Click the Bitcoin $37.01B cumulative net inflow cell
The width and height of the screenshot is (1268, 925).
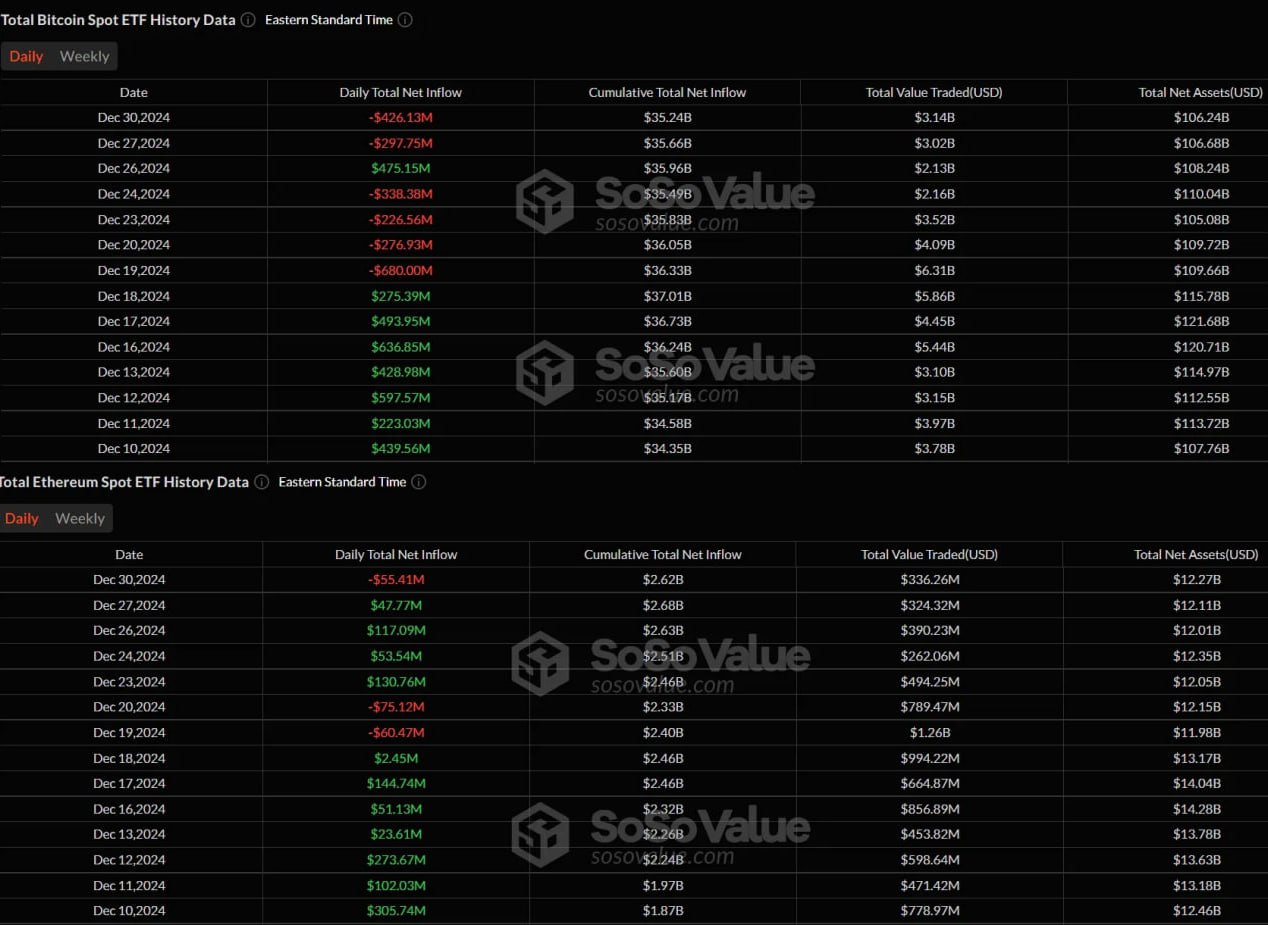[x=667, y=296]
